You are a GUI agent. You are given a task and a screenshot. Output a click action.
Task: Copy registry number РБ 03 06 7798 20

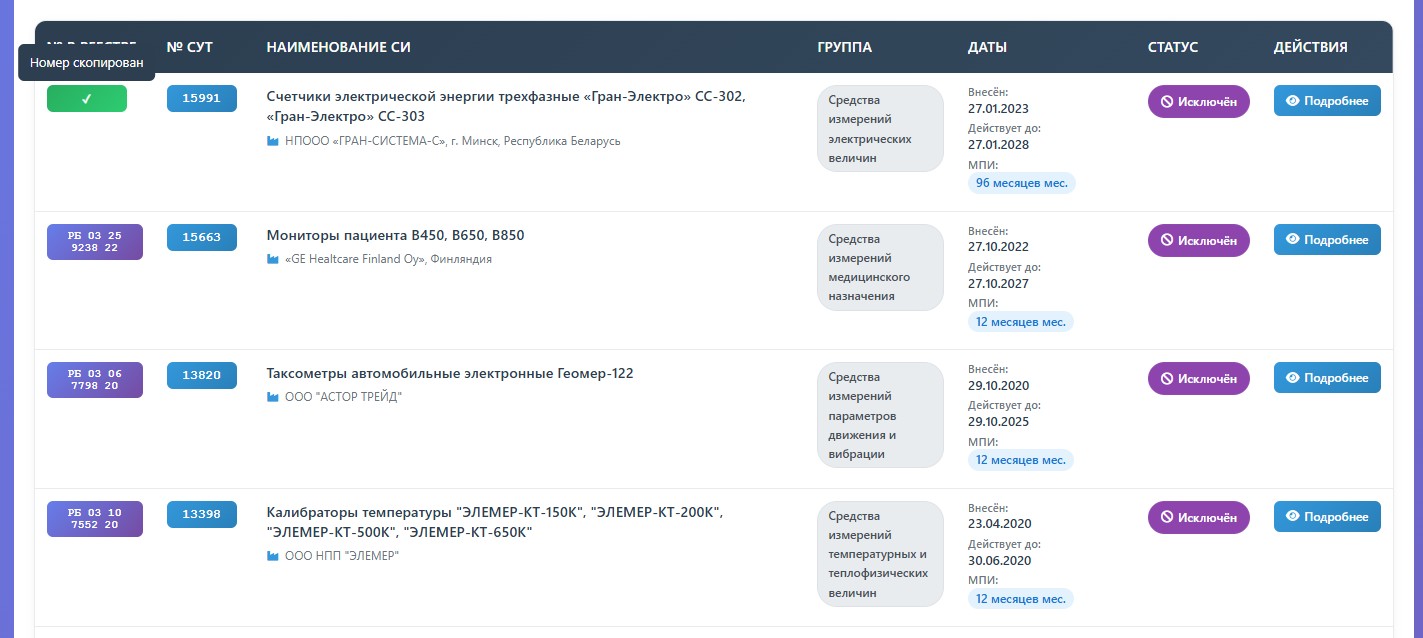tap(95, 380)
